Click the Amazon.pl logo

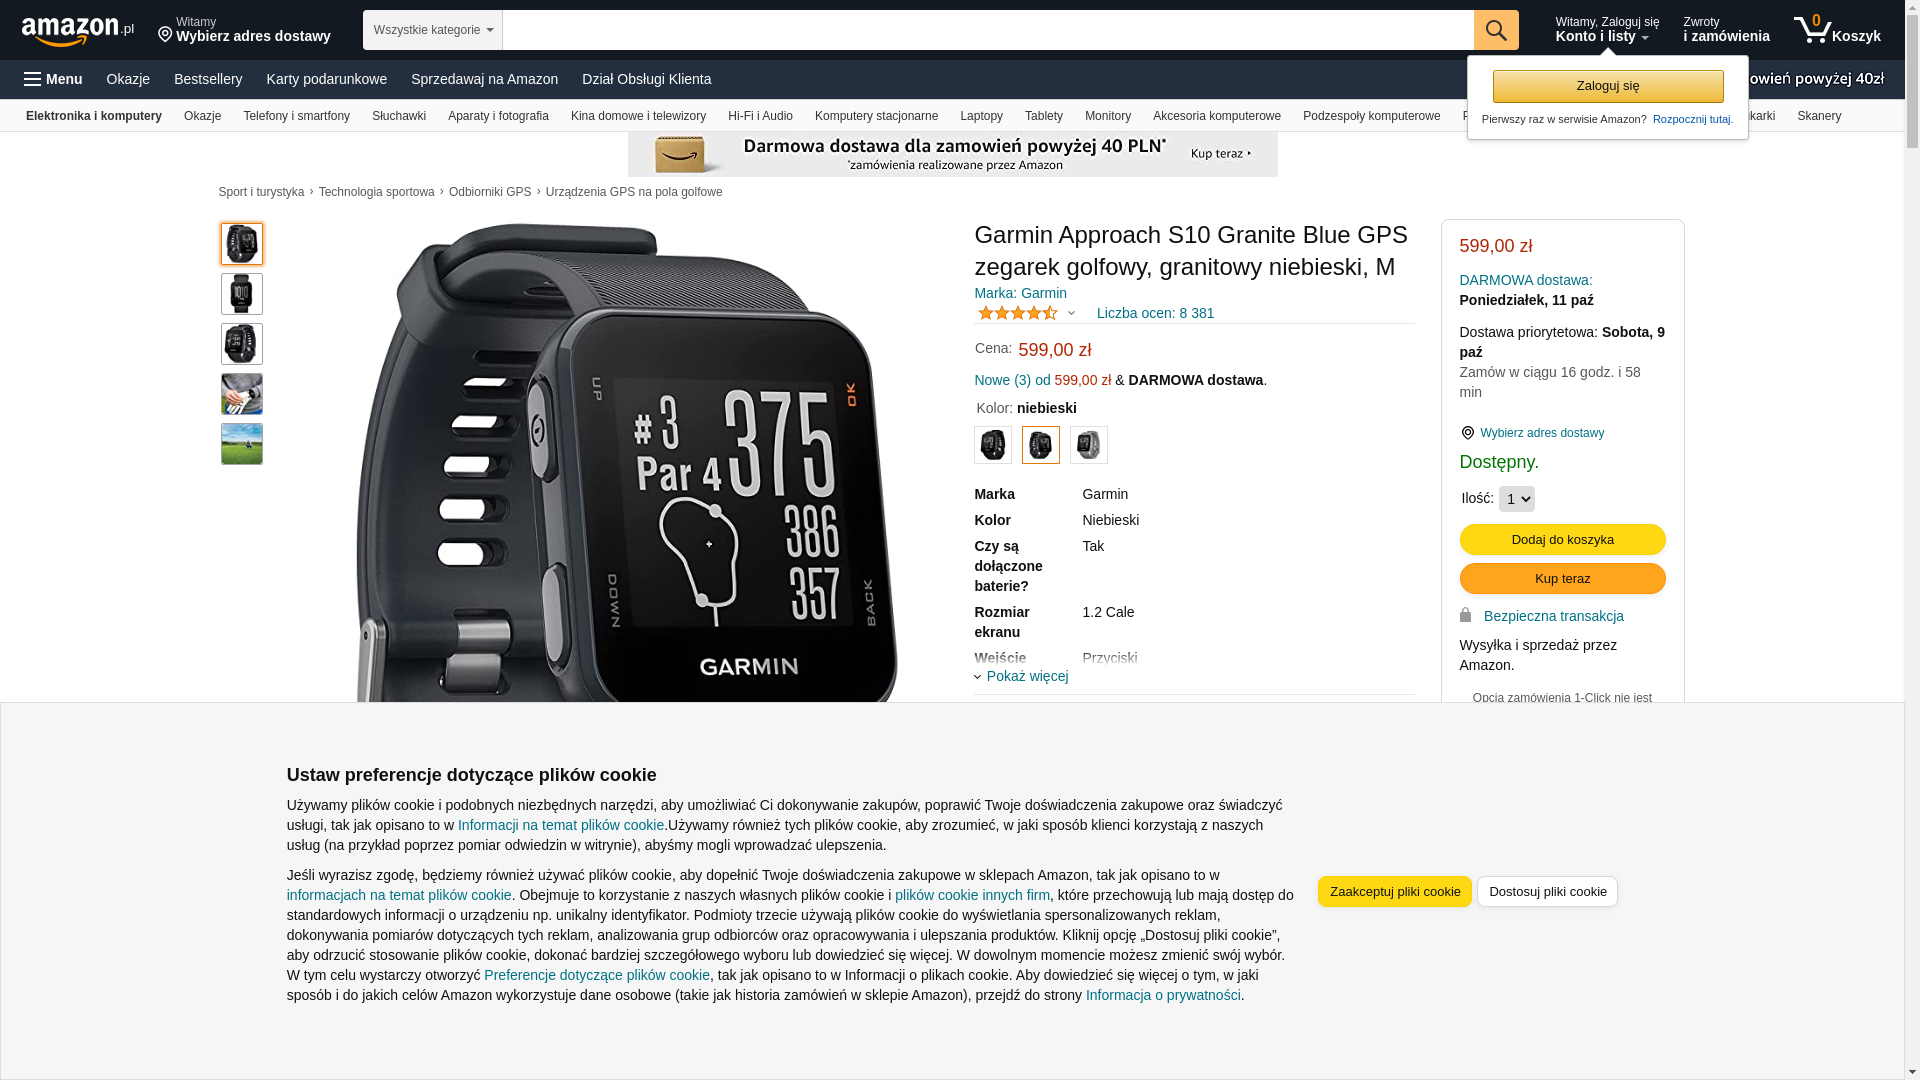pos(78,31)
